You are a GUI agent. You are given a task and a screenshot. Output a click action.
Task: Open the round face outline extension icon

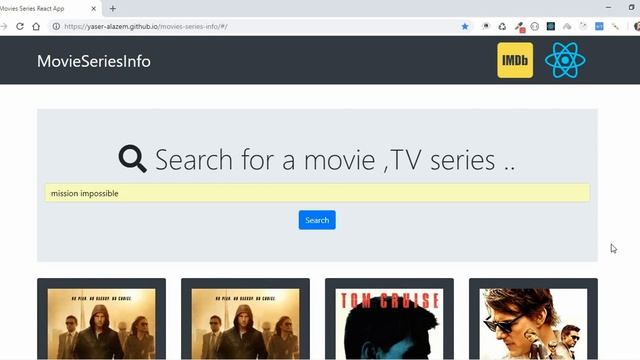(535, 27)
